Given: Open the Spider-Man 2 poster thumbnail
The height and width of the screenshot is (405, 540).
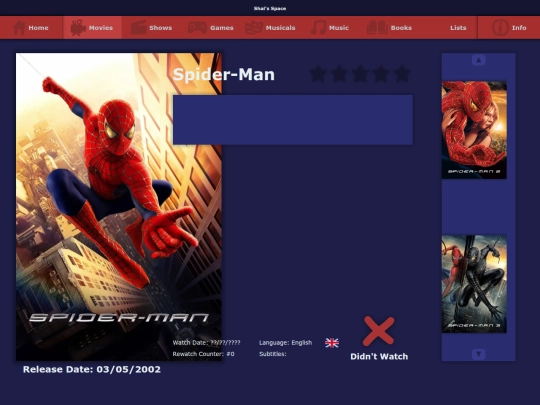Looking at the screenshot, I should [474, 130].
